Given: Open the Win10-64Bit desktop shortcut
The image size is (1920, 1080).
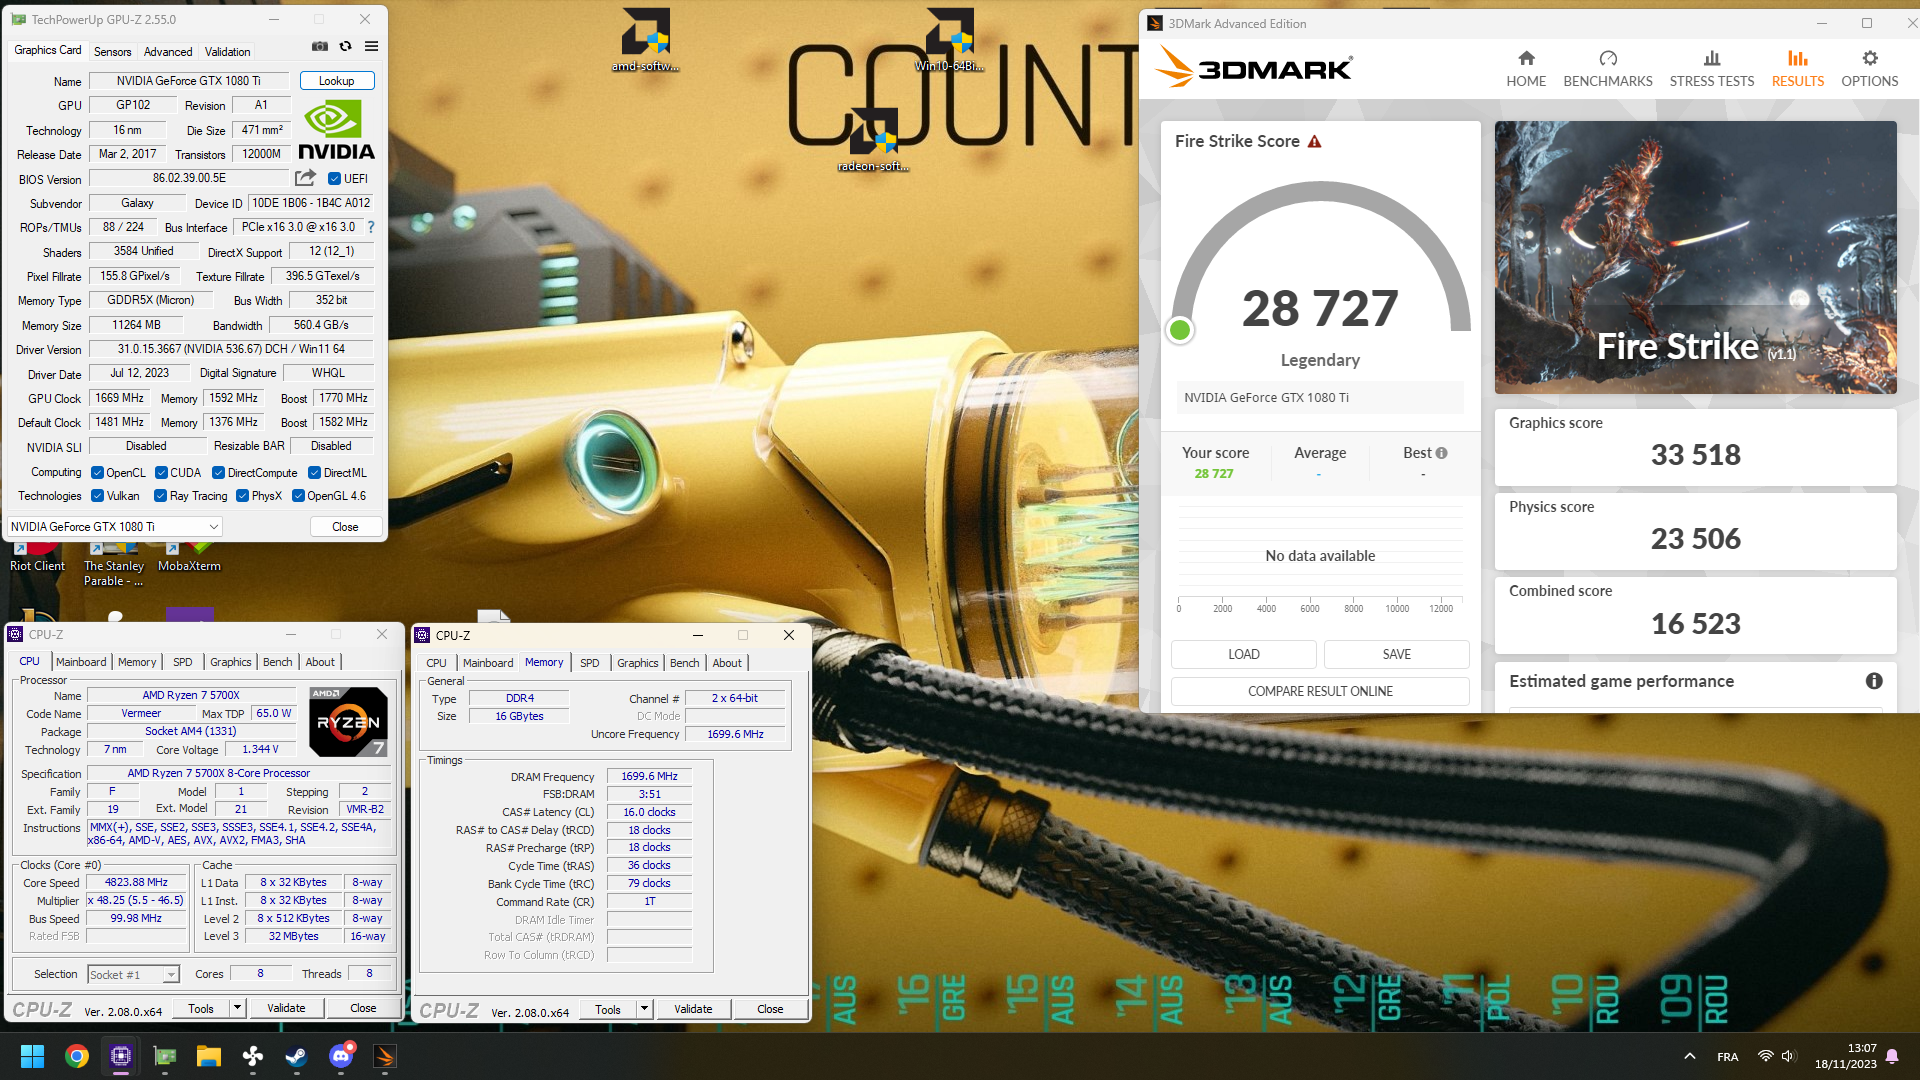Looking at the screenshot, I should pos(950,41).
